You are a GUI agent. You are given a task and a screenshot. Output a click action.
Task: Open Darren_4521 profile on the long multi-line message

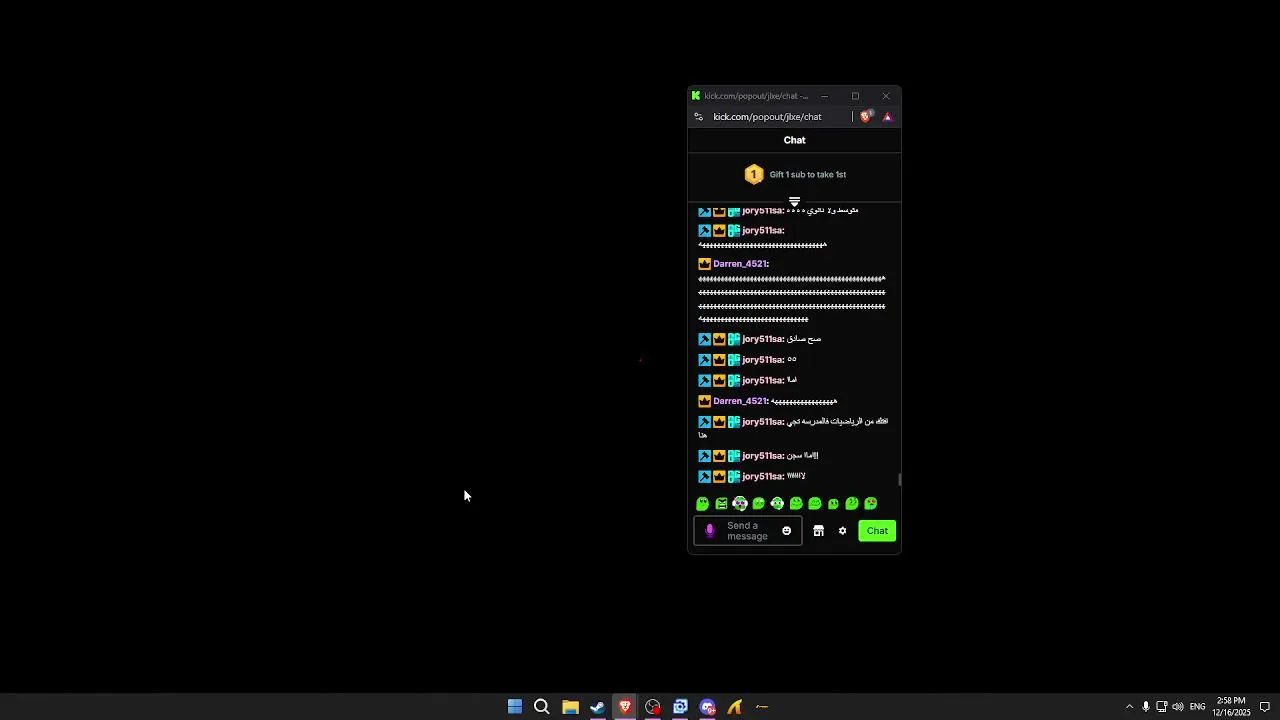coord(741,264)
